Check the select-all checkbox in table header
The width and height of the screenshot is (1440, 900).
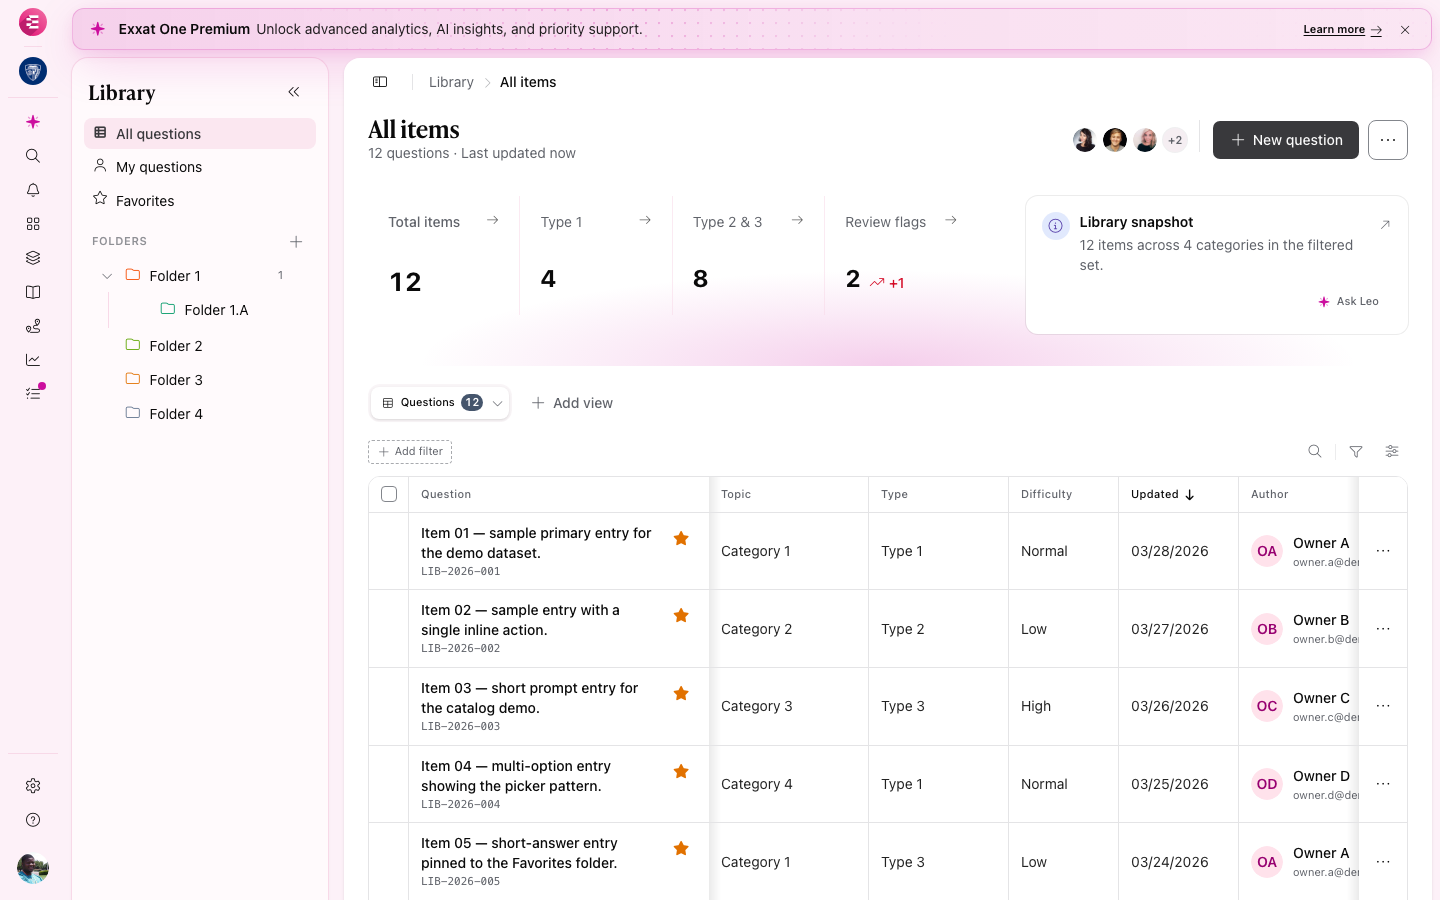[x=389, y=494]
